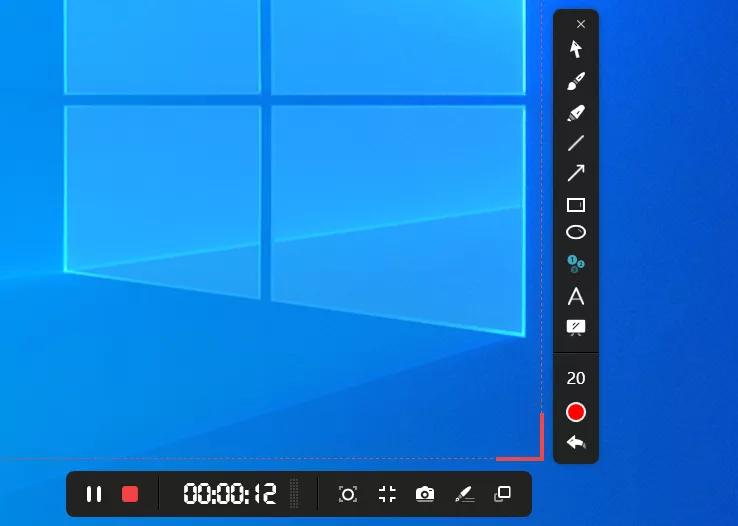Select the text annotation tool
The height and width of the screenshot is (526, 738).
point(576,297)
